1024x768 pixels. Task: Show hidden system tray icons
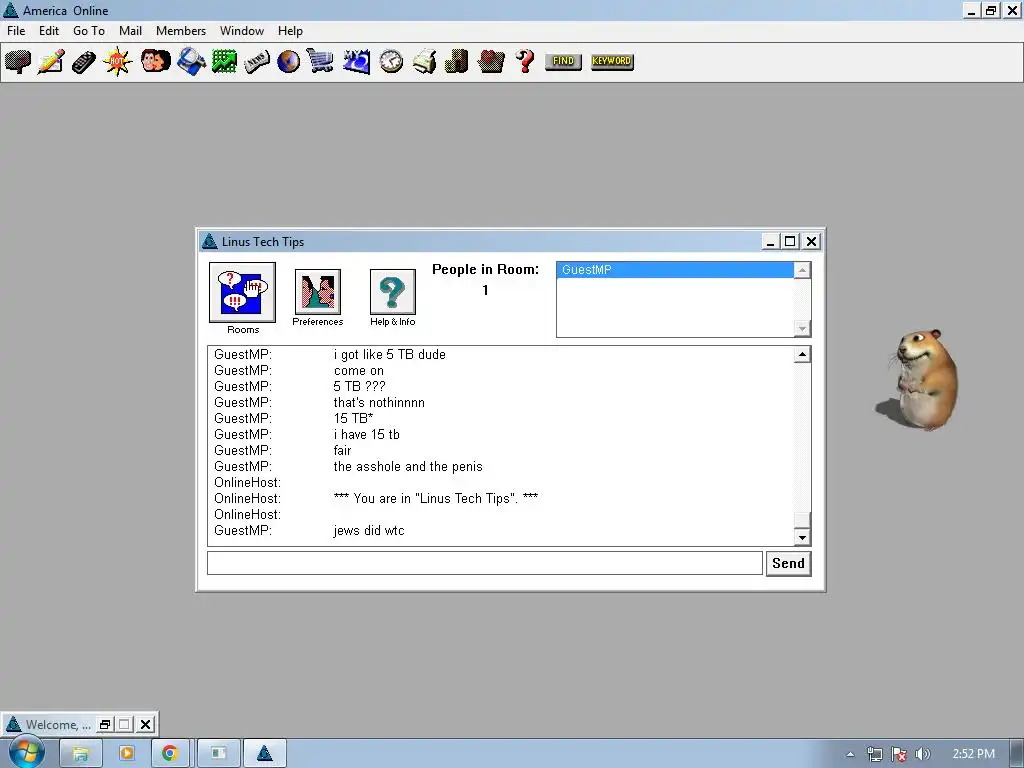click(850, 754)
